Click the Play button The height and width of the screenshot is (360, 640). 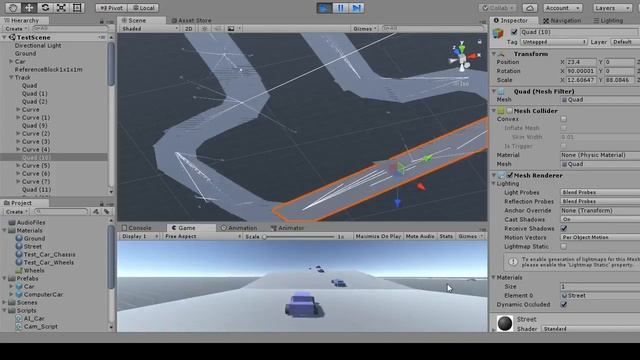324,8
